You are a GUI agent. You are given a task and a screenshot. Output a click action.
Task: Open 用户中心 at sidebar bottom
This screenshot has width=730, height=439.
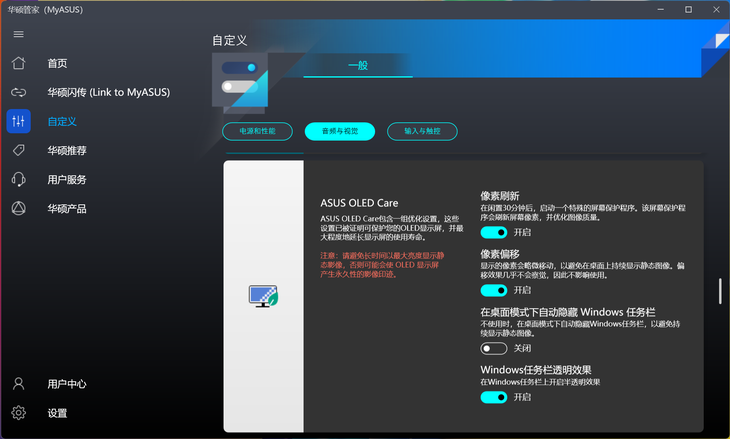pyautogui.click(x=67, y=384)
